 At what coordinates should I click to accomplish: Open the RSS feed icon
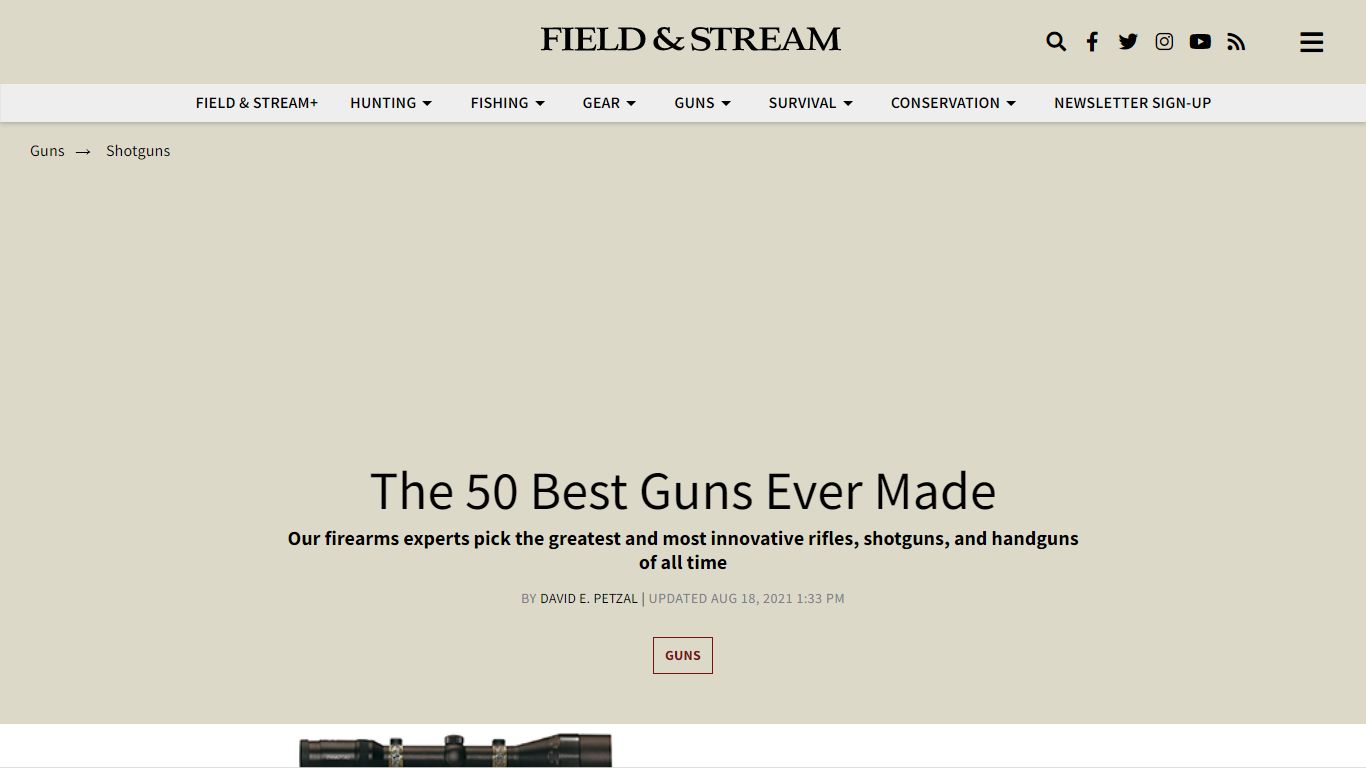(x=1236, y=41)
